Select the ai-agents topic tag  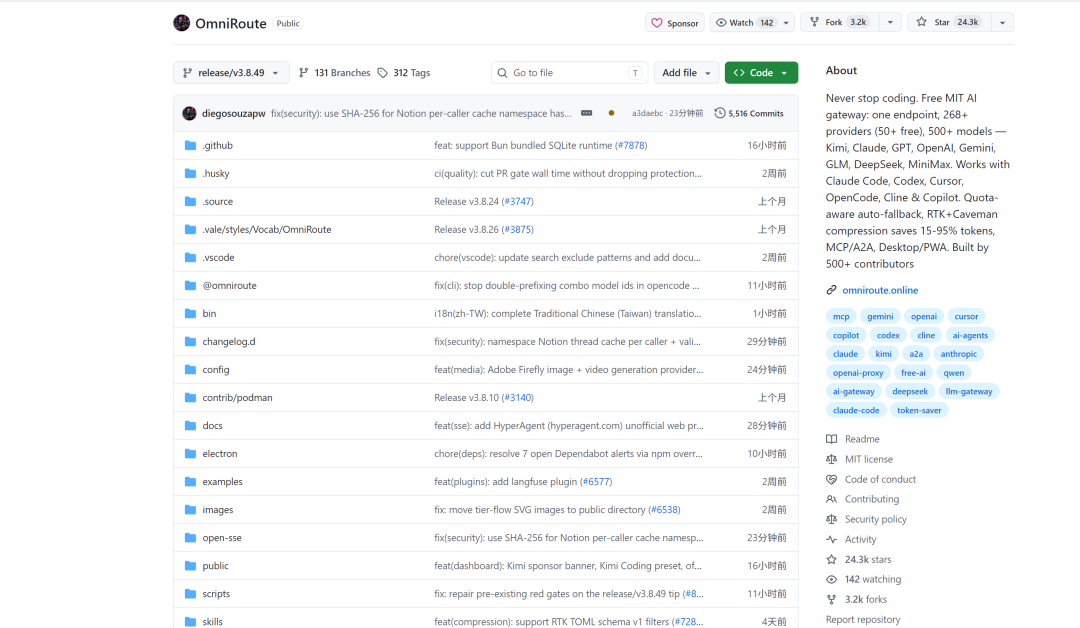pyautogui.click(x=970, y=335)
